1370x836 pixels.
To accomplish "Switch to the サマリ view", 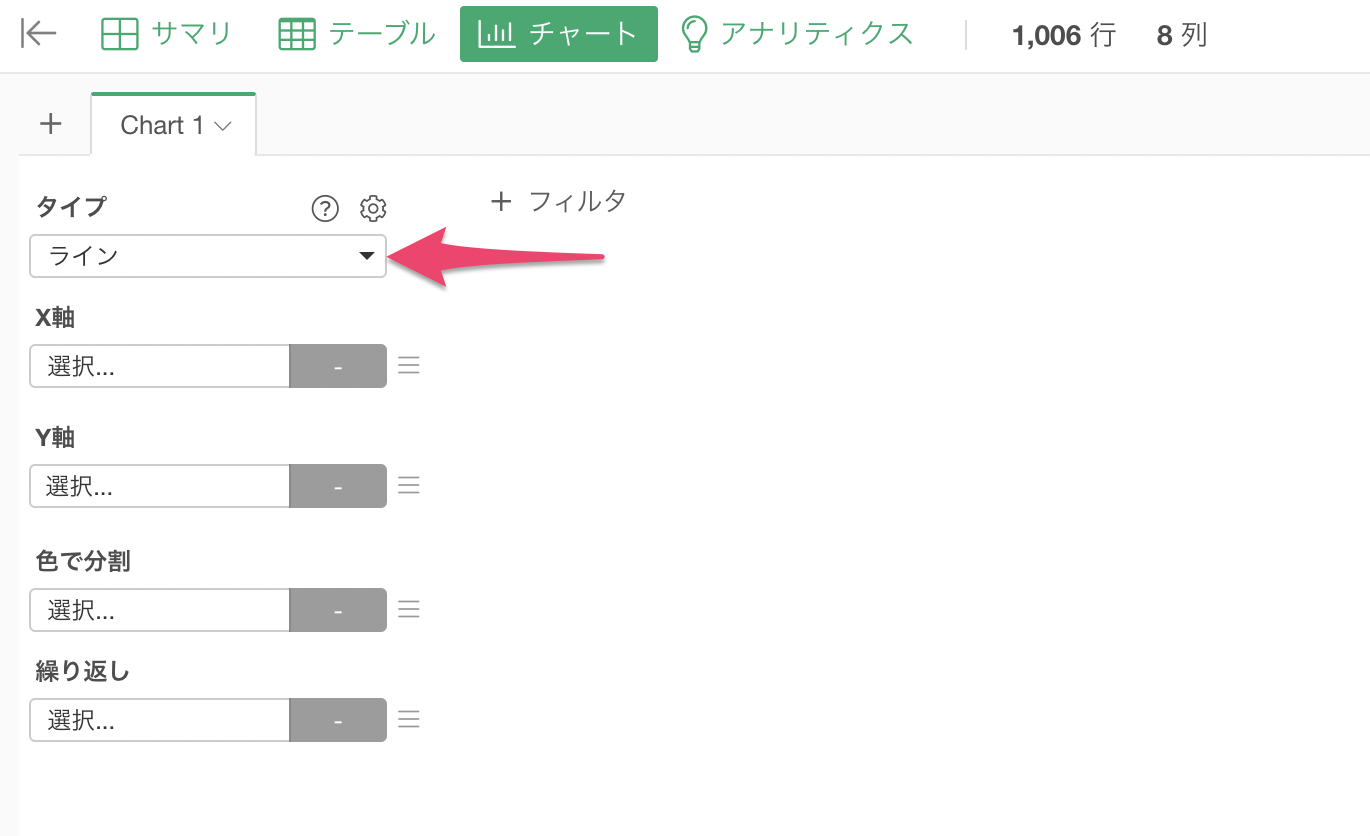I will (167, 34).
